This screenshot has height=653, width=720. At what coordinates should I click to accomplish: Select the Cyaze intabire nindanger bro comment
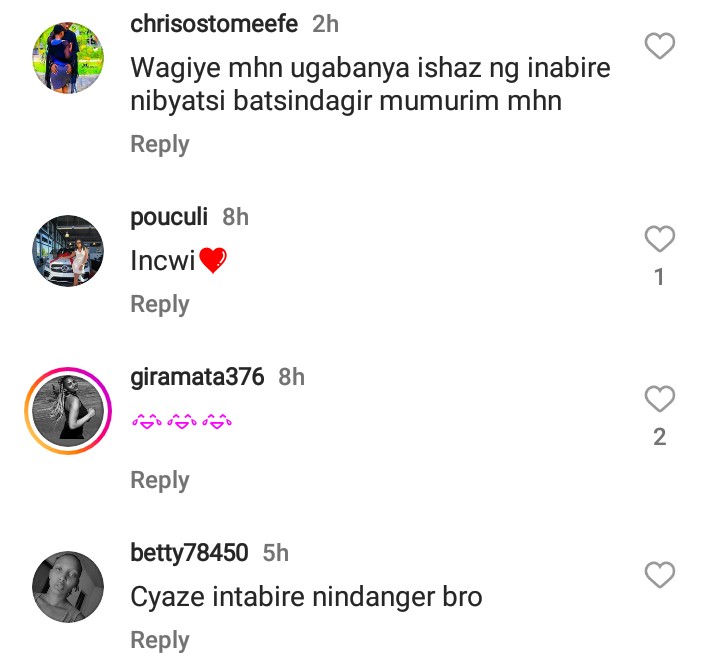click(x=306, y=597)
